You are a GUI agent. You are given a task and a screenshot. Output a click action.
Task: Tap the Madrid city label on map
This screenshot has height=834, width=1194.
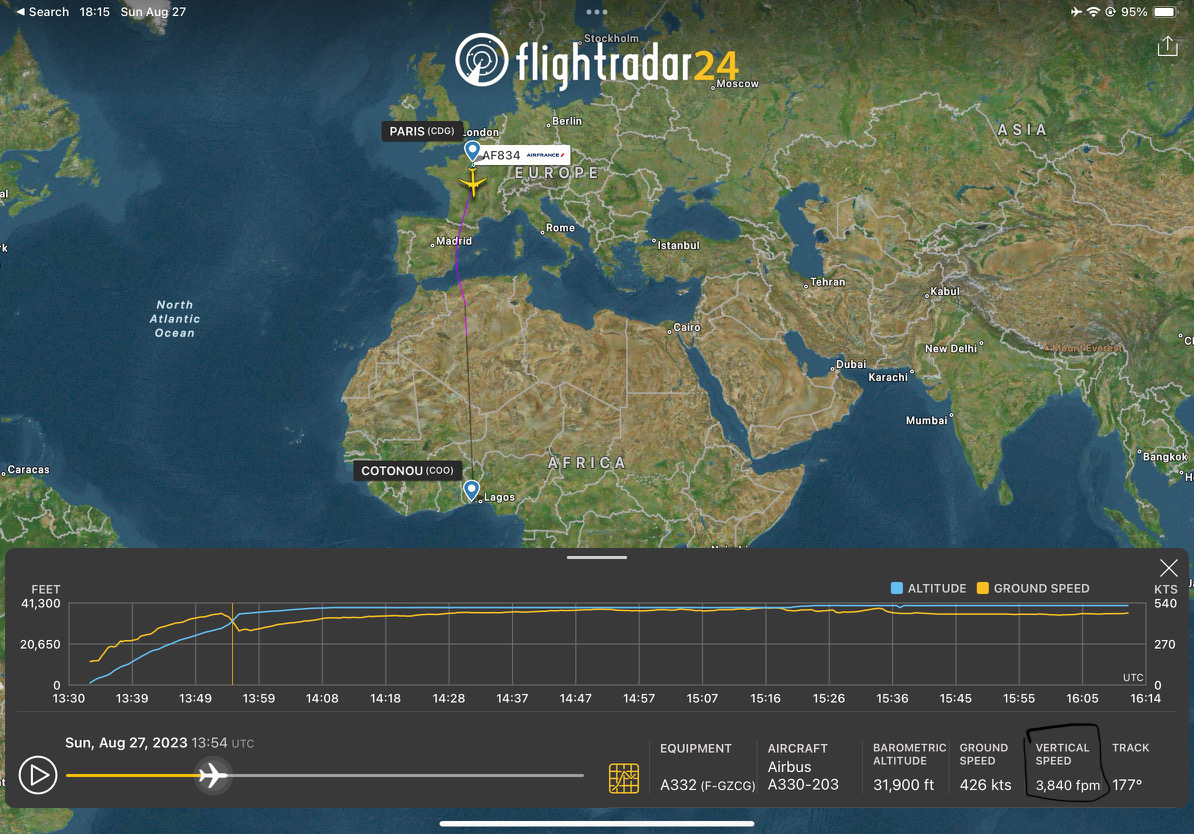tap(454, 241)
